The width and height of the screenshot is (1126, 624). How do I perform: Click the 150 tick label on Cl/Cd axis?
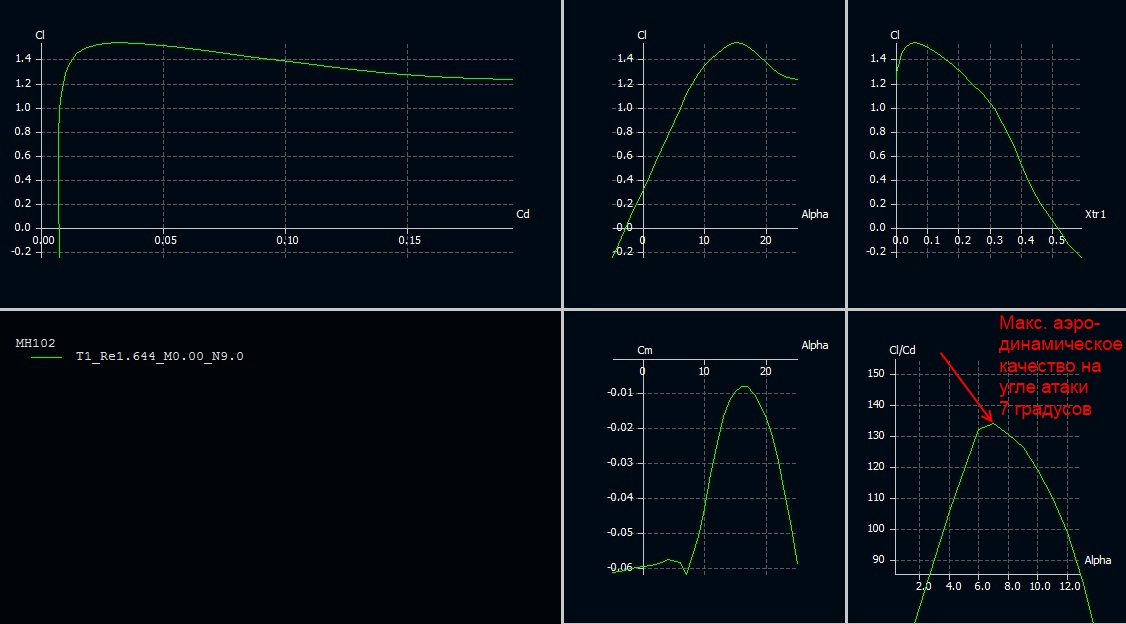click(877, 373)
